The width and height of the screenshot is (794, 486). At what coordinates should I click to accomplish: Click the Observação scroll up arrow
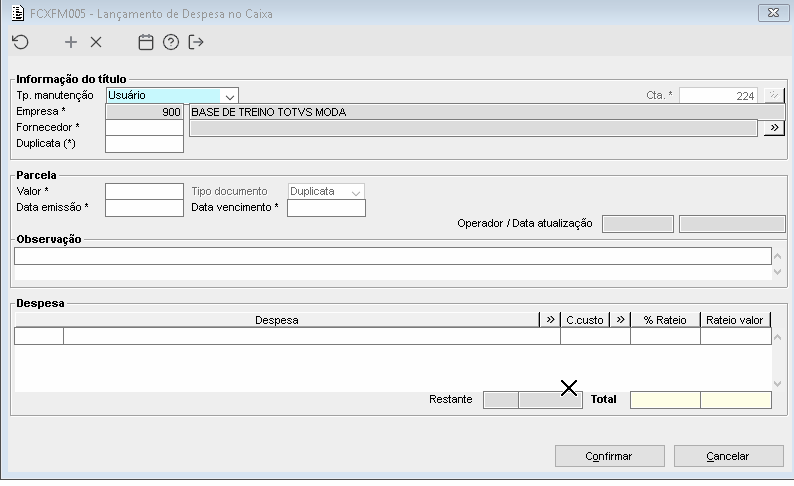click(x=778, y=256)
